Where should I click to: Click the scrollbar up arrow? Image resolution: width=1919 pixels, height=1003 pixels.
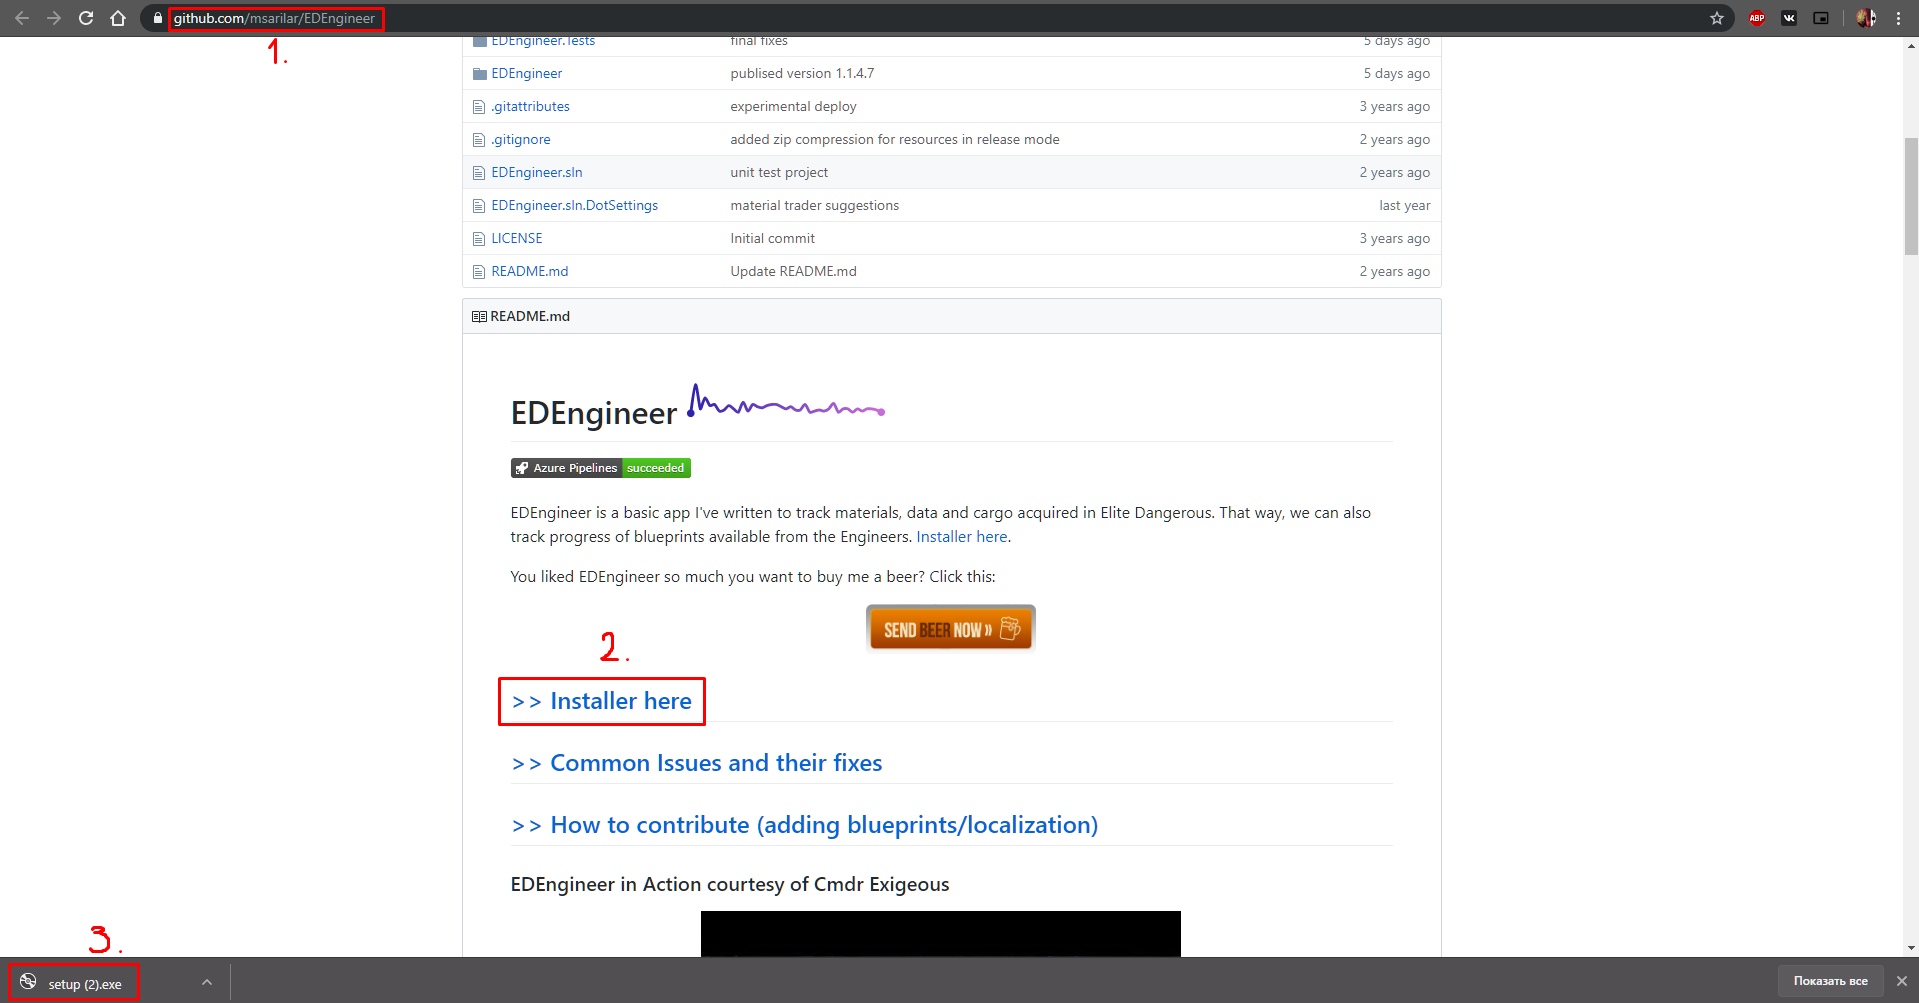[1911, 45]
